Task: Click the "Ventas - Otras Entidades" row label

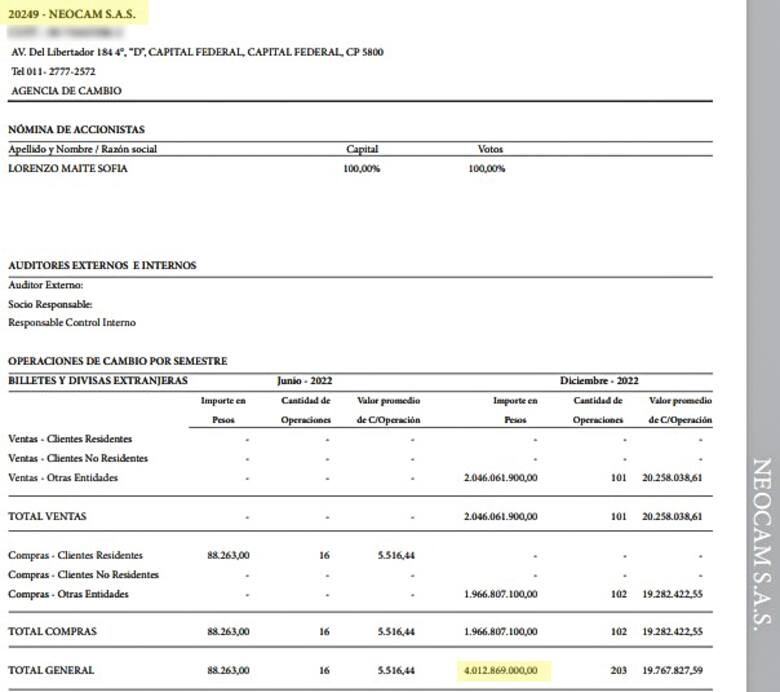Action: pyautogui.click(x=63, y=478)
